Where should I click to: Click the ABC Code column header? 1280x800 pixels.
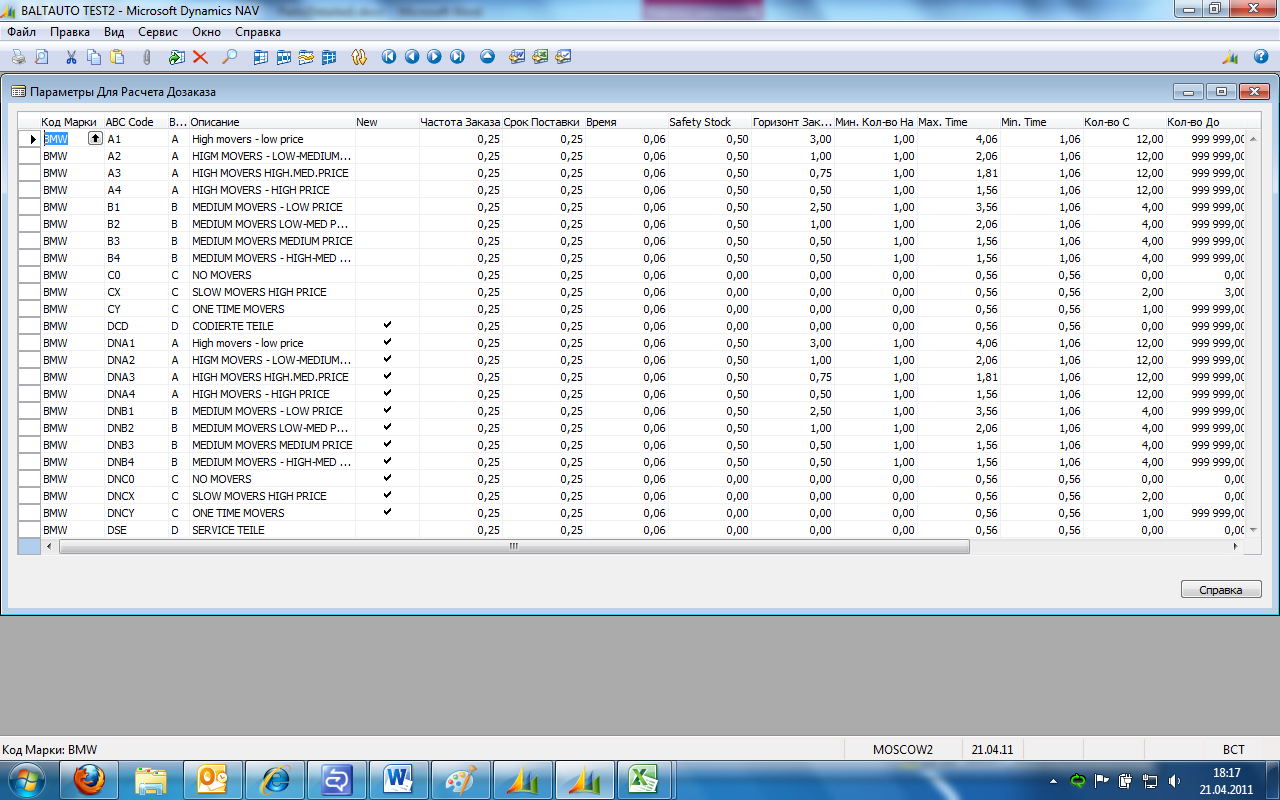coord(135,122)
